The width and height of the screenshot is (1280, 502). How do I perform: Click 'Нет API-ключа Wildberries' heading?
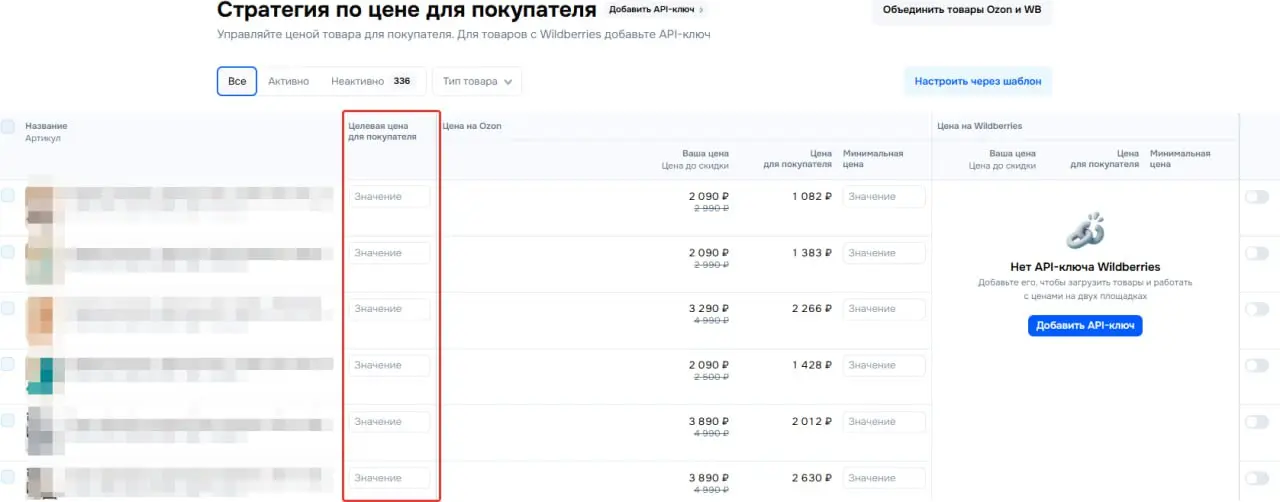pos(1085,267)
